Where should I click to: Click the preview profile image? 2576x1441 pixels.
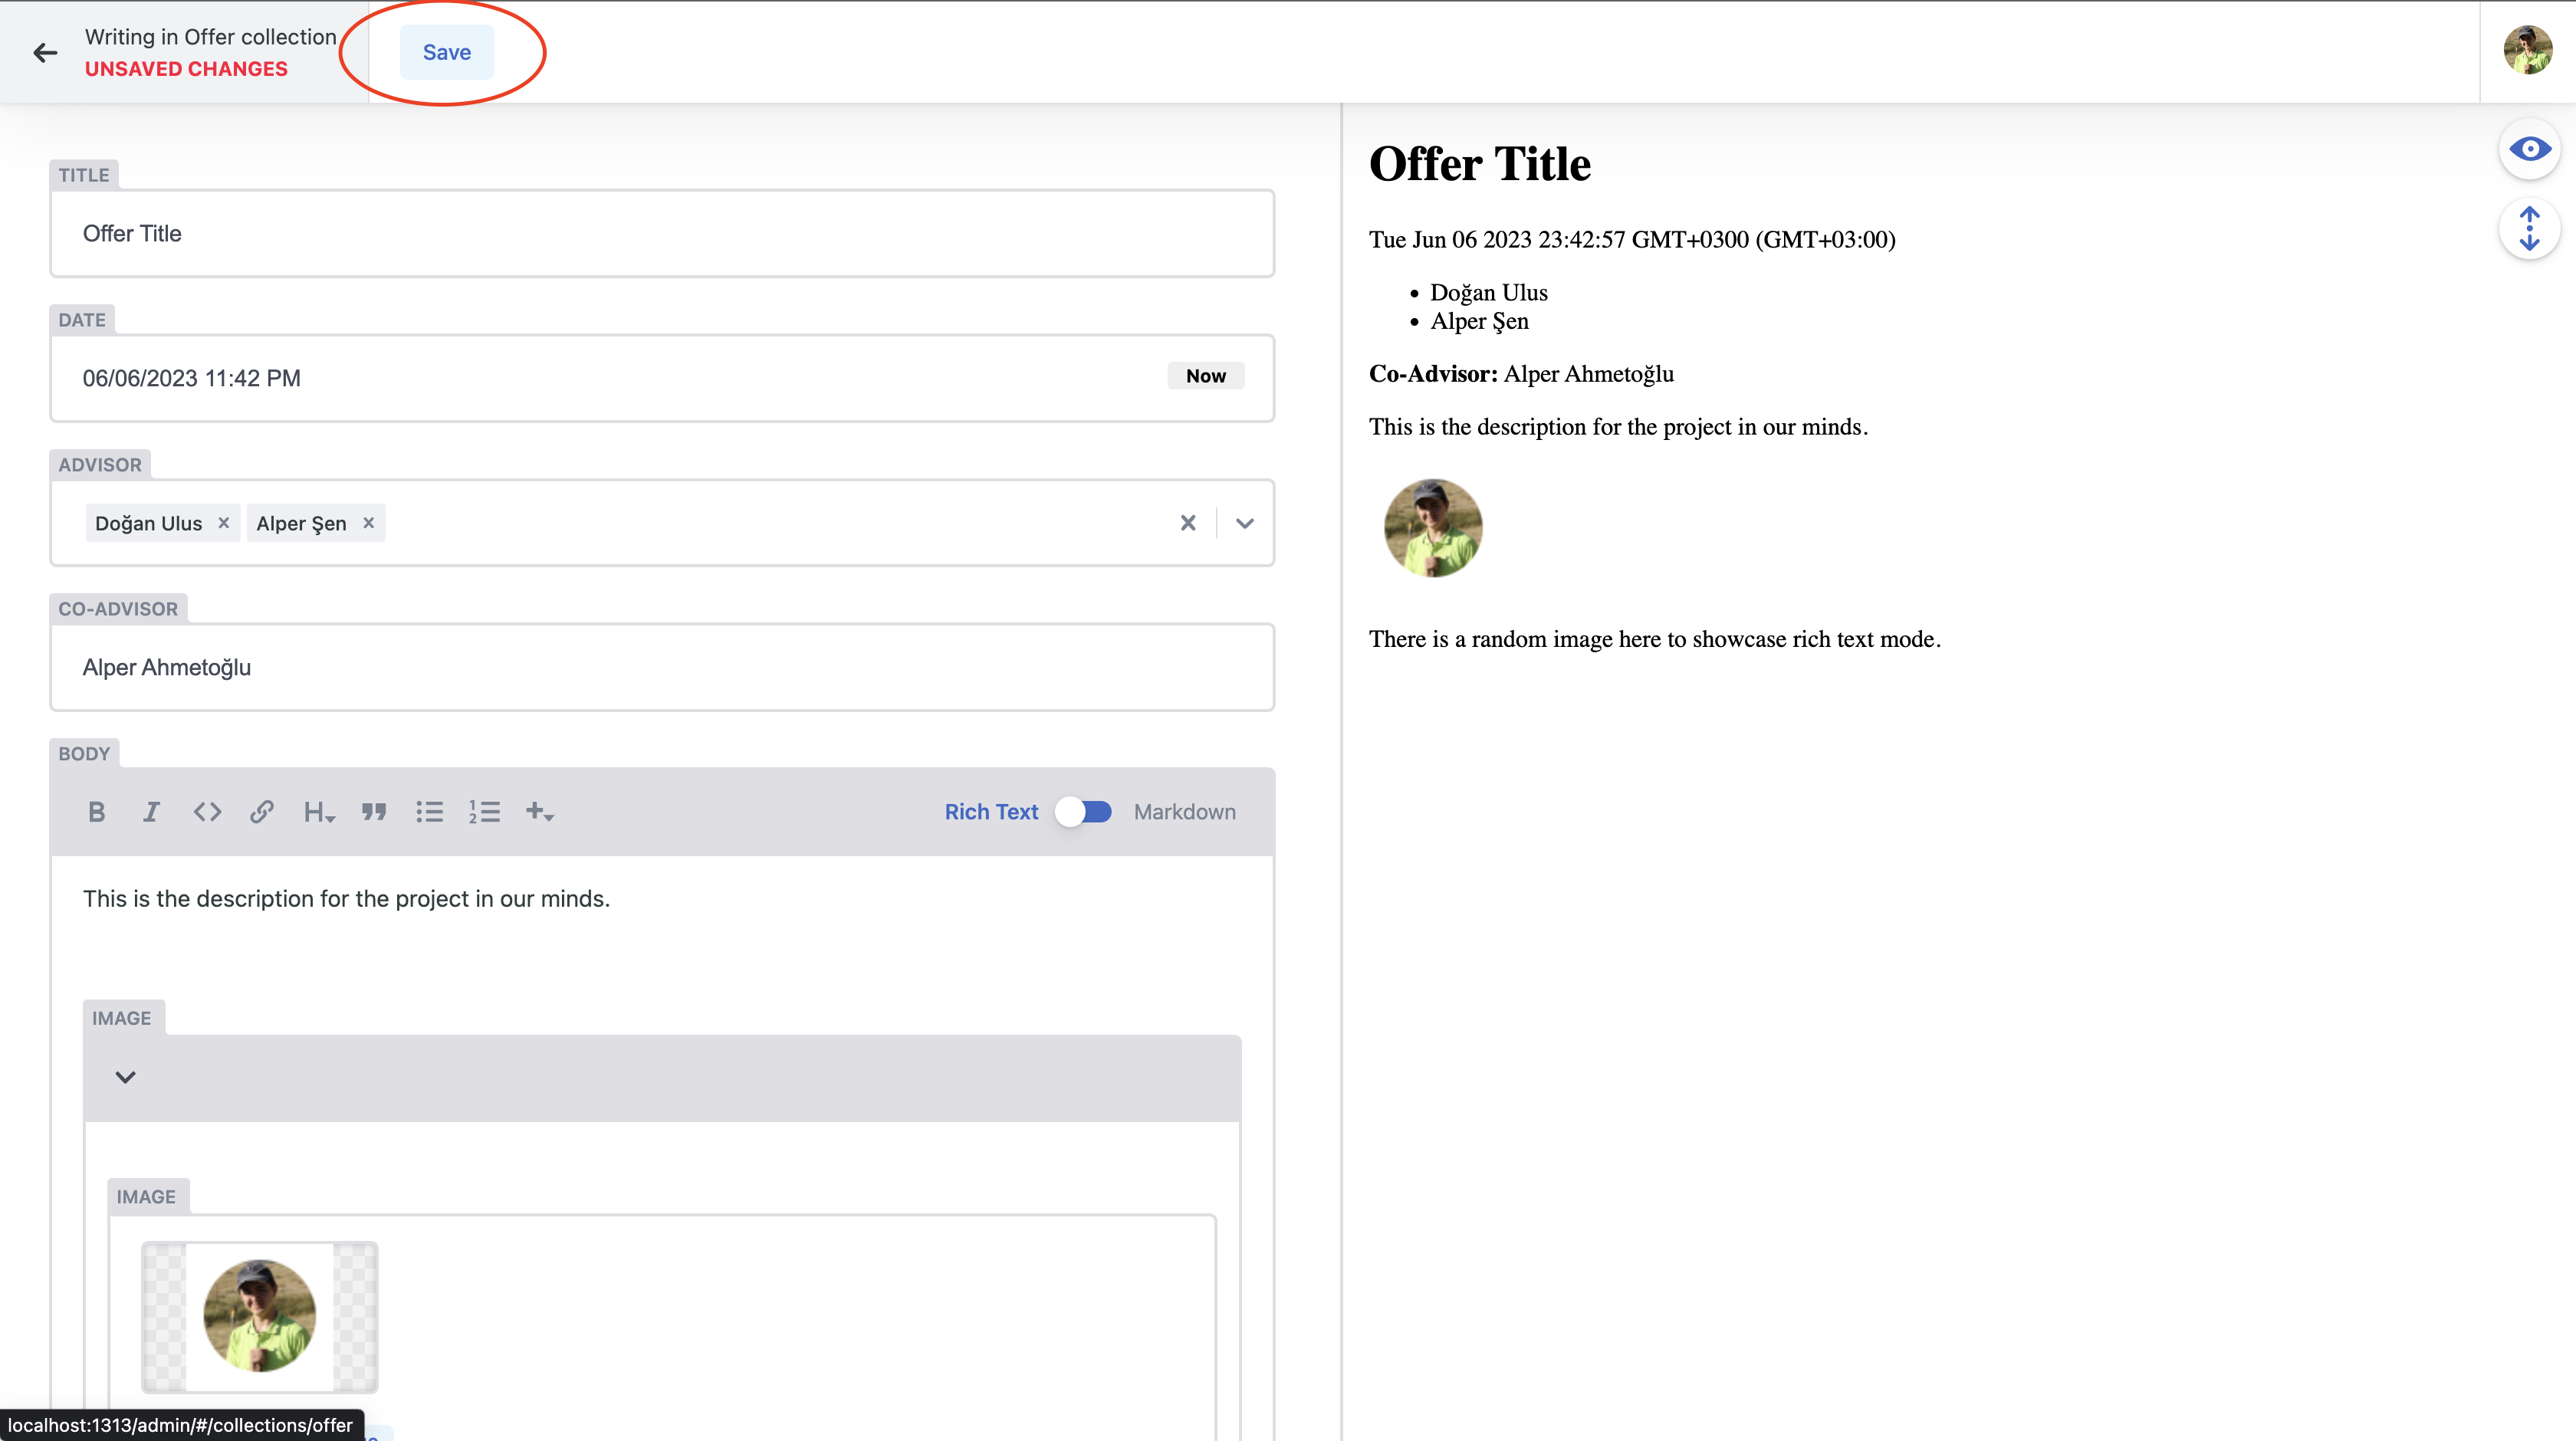pos(1432,528)
